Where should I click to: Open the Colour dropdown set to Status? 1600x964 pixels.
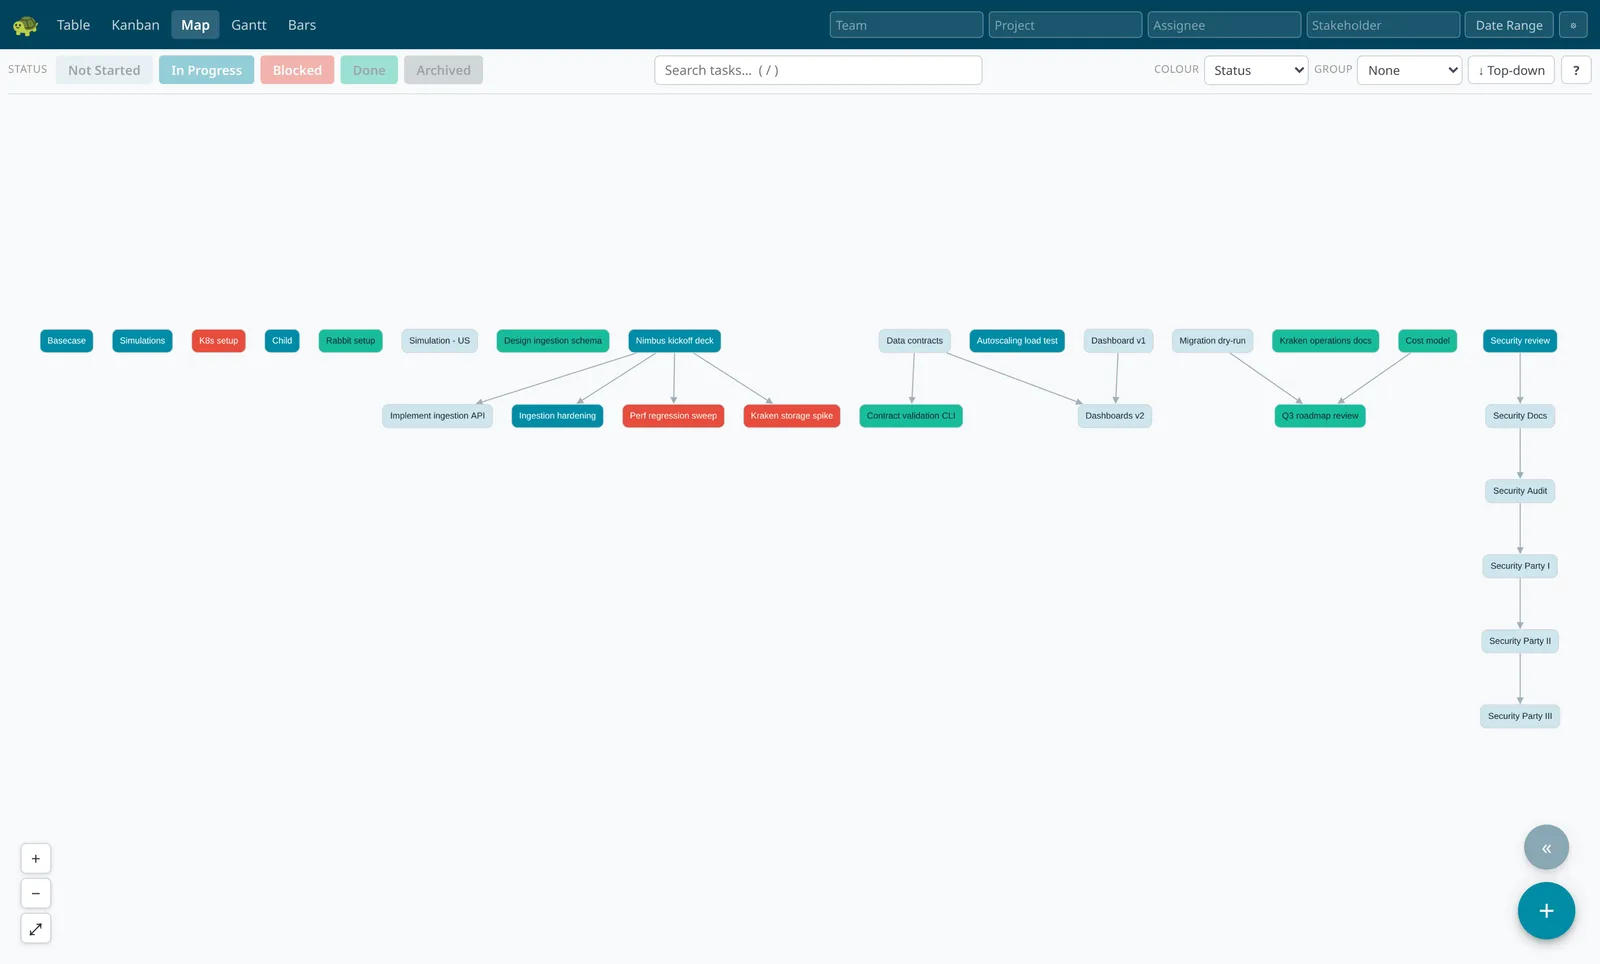(1256, 70)
